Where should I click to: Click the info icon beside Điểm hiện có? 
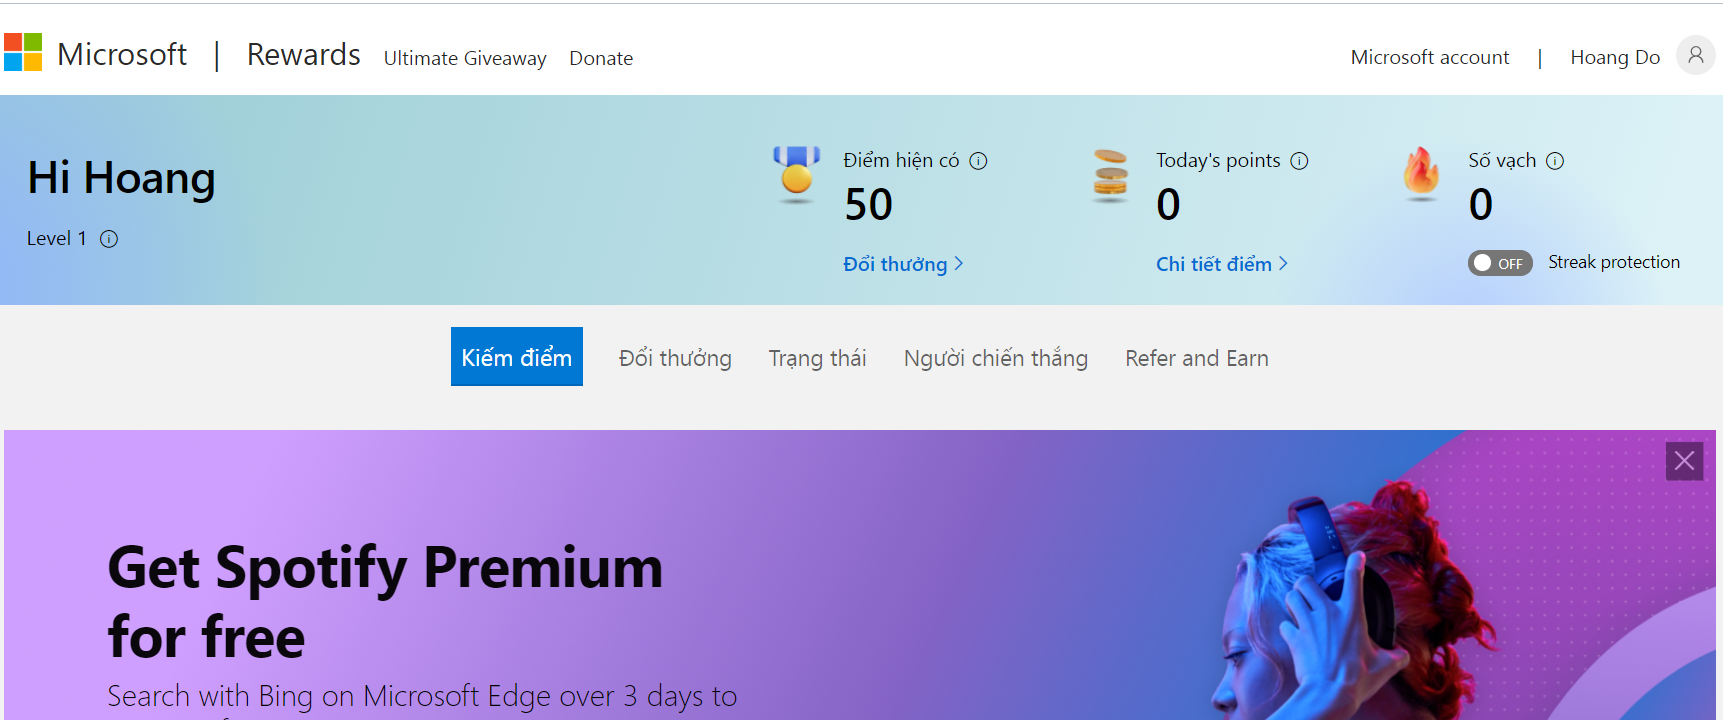(979, 161)
